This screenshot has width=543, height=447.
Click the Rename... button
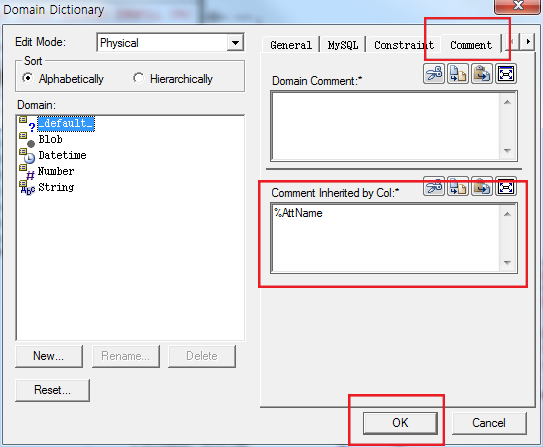pyautogui.click(x=126, y=356)
